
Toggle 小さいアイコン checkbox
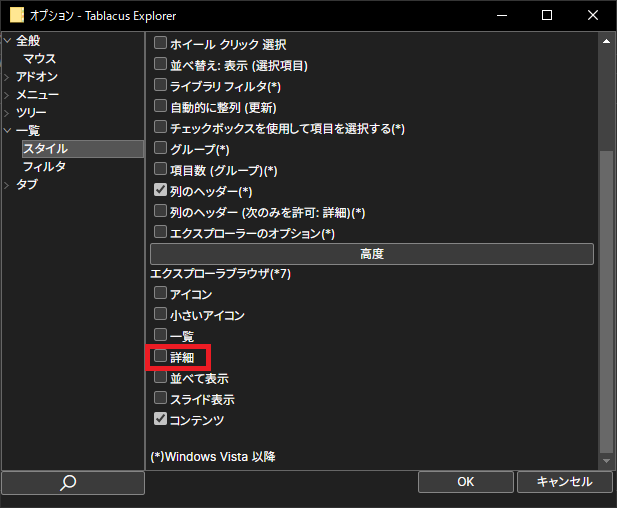click(x=160, y=314)
